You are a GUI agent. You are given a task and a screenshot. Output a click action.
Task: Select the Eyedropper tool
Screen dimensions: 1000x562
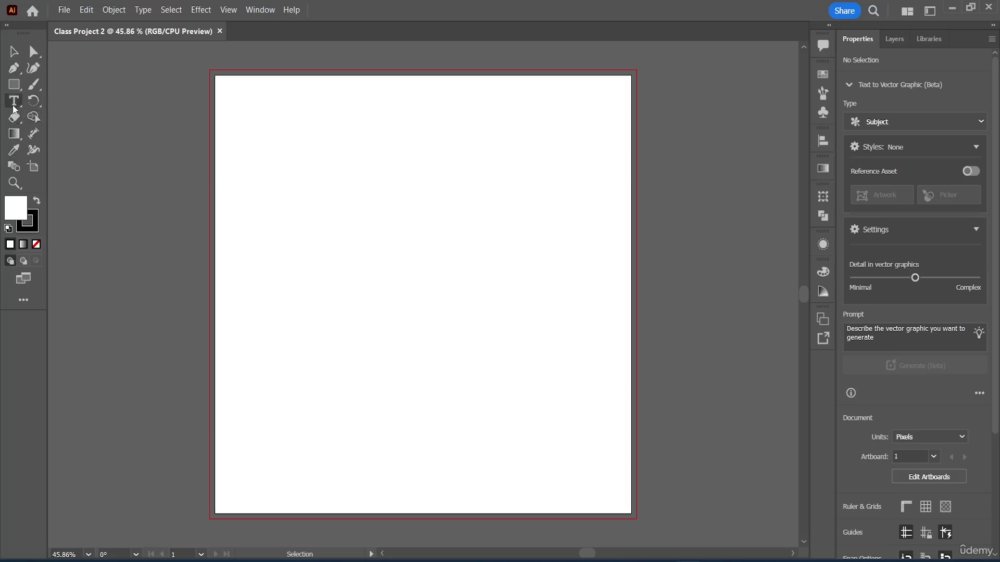pyautogui.click(x=13, y=150)
